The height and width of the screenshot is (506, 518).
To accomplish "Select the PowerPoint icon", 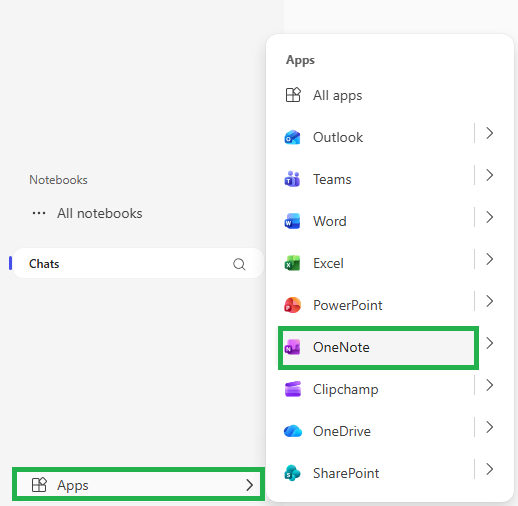I will (292, 305).
